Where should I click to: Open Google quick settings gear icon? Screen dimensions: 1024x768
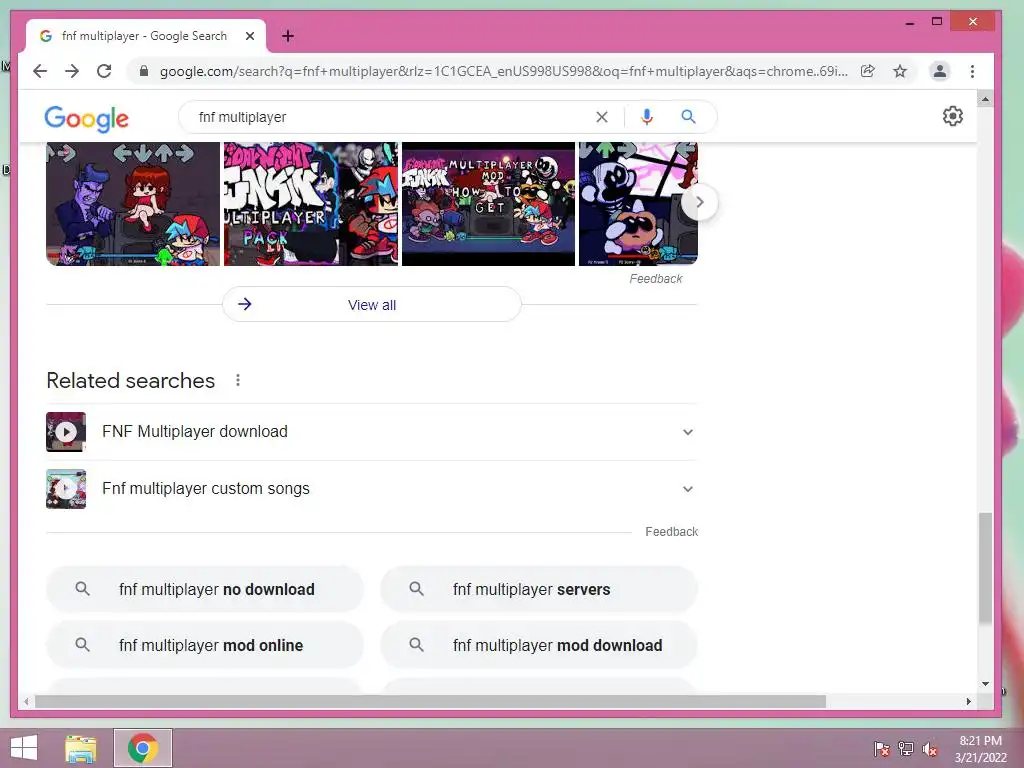(x=953, y=116)
